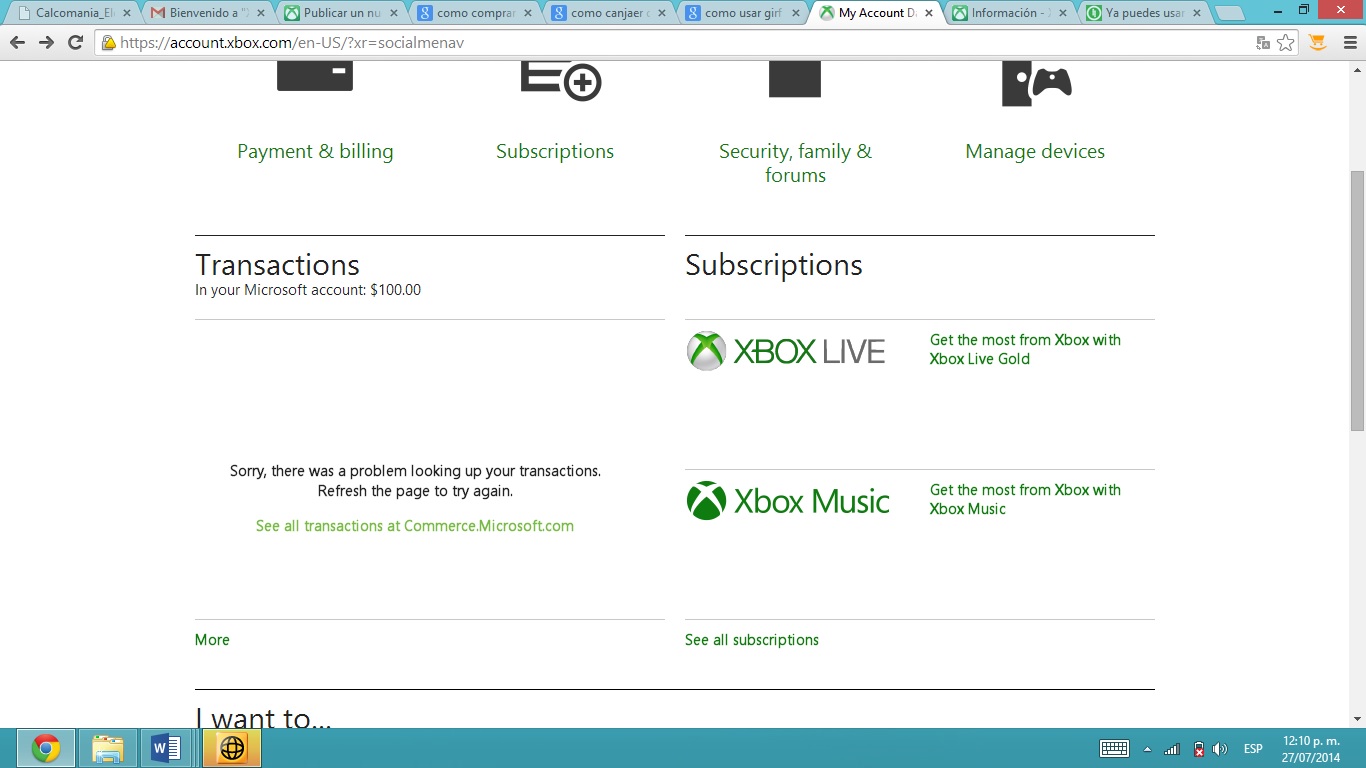Switch the ESP input language indicator
This screenshot has width=1366, height=768.
point(1253,749)
